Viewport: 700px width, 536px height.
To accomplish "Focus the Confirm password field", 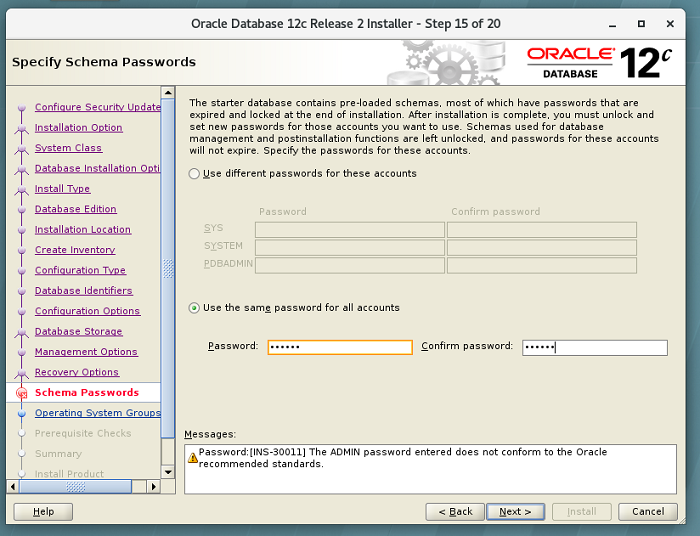I will 594,347.
